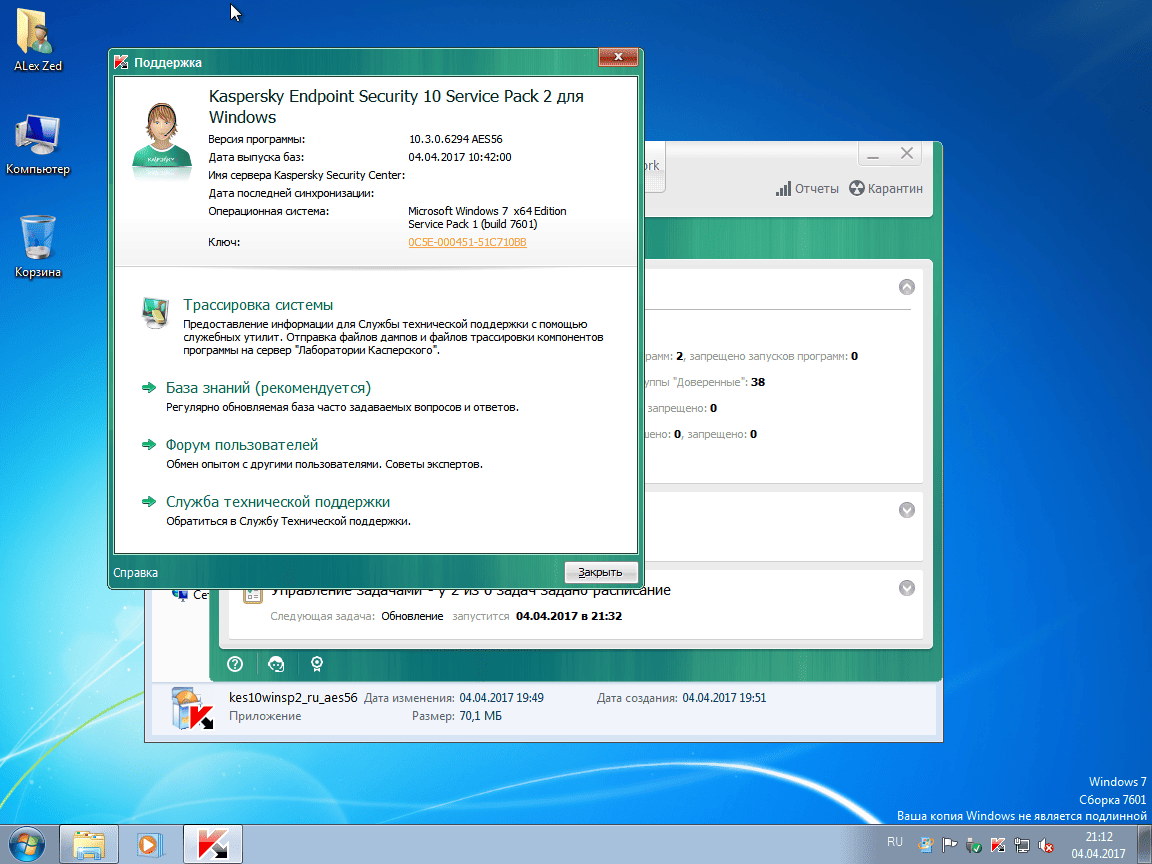Click the next task name 'Обновление'
Image resolution: width=1152 pixels, height=864 pixels.
(x=412, y=616)
